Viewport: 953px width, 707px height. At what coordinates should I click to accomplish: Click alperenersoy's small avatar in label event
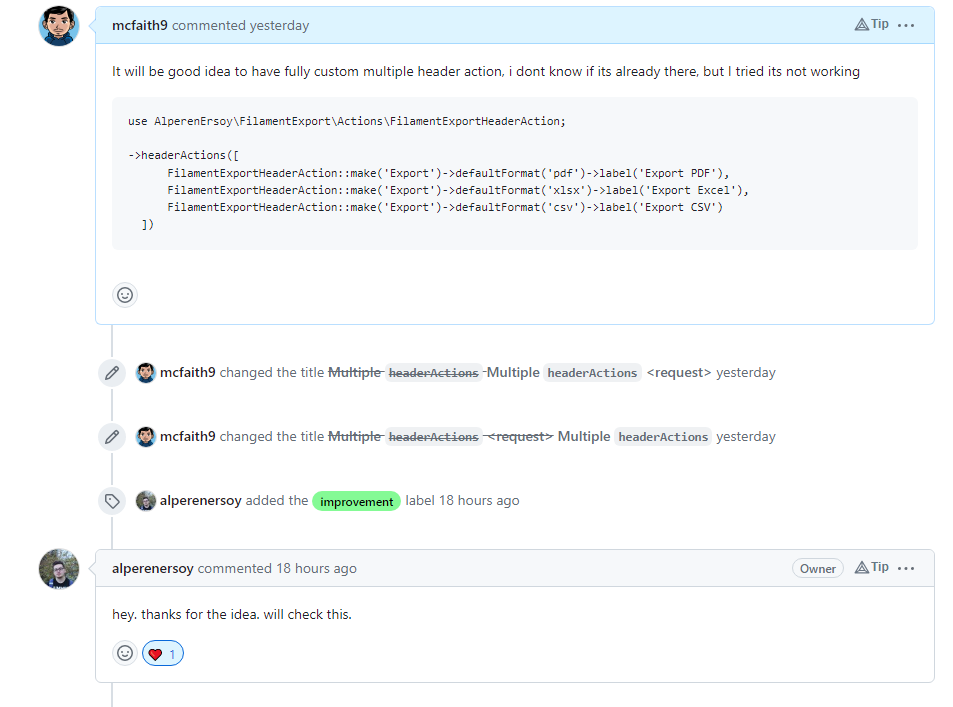[x=146, y=501]
